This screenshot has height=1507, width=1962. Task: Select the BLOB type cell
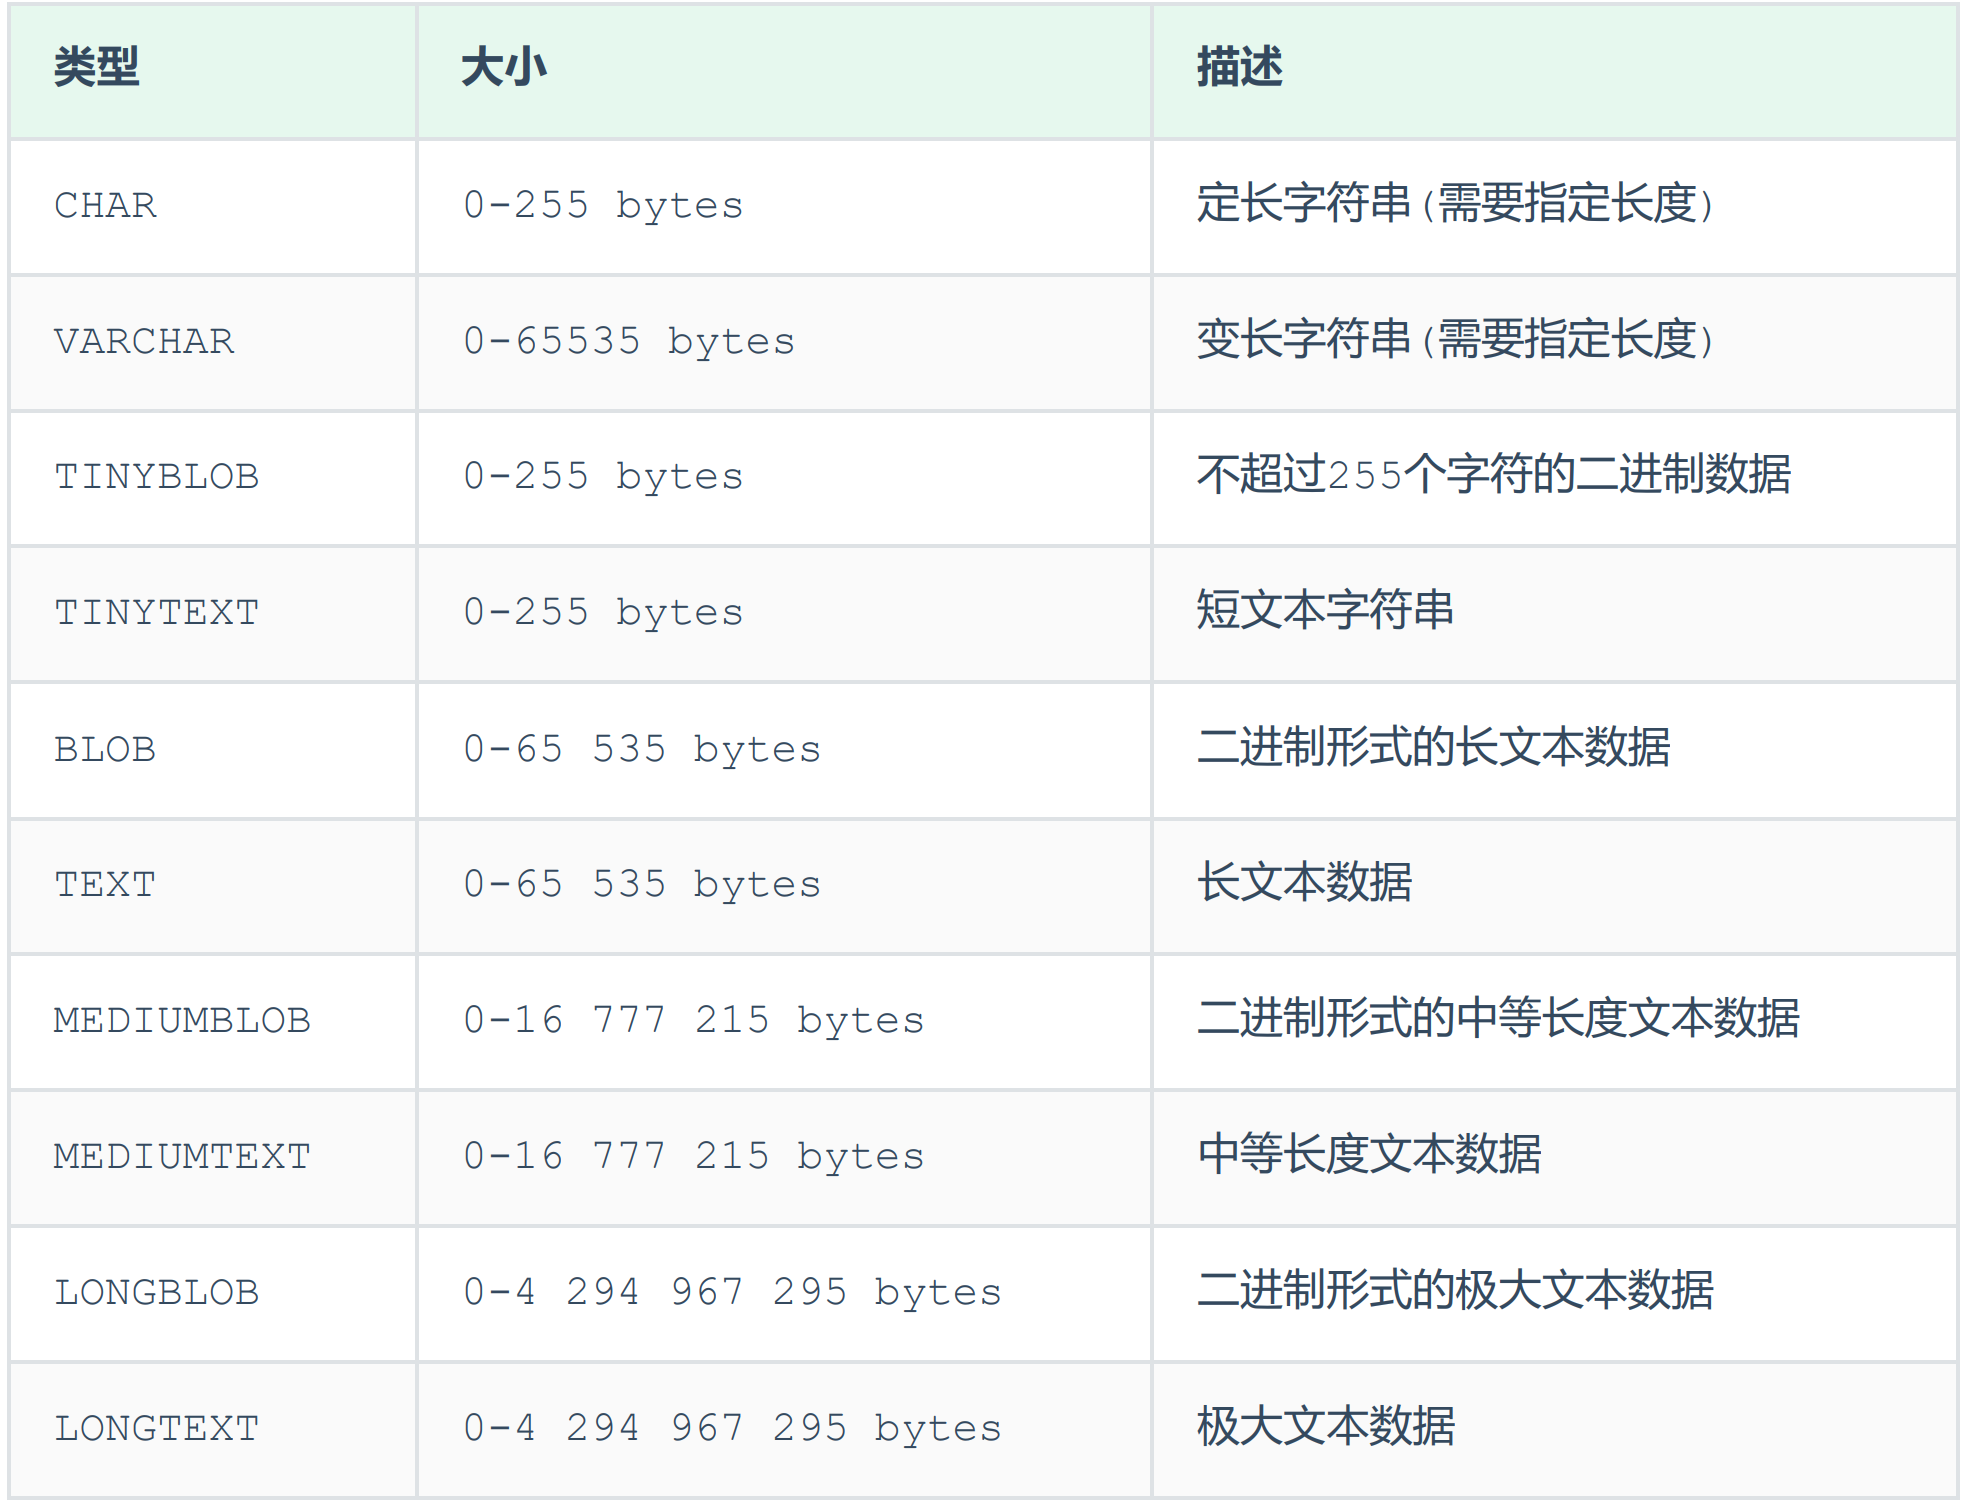[106, 749]
